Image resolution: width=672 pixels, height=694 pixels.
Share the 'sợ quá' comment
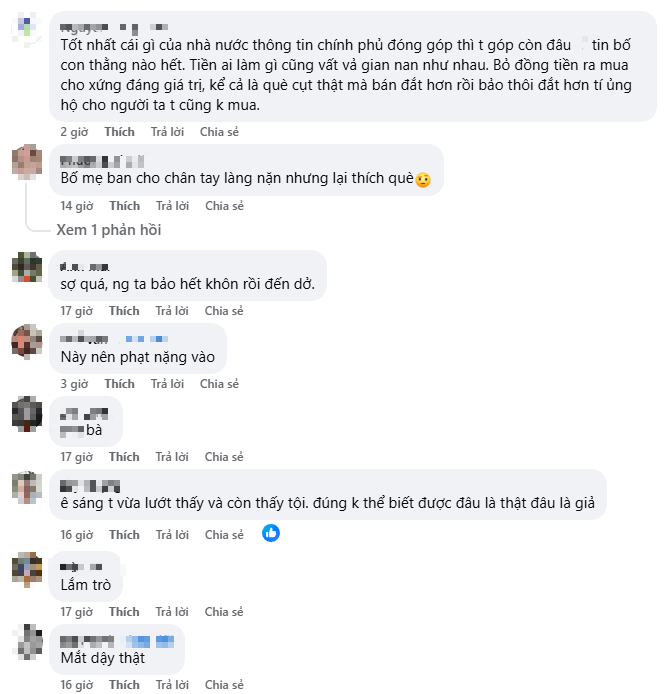[224, 311]
